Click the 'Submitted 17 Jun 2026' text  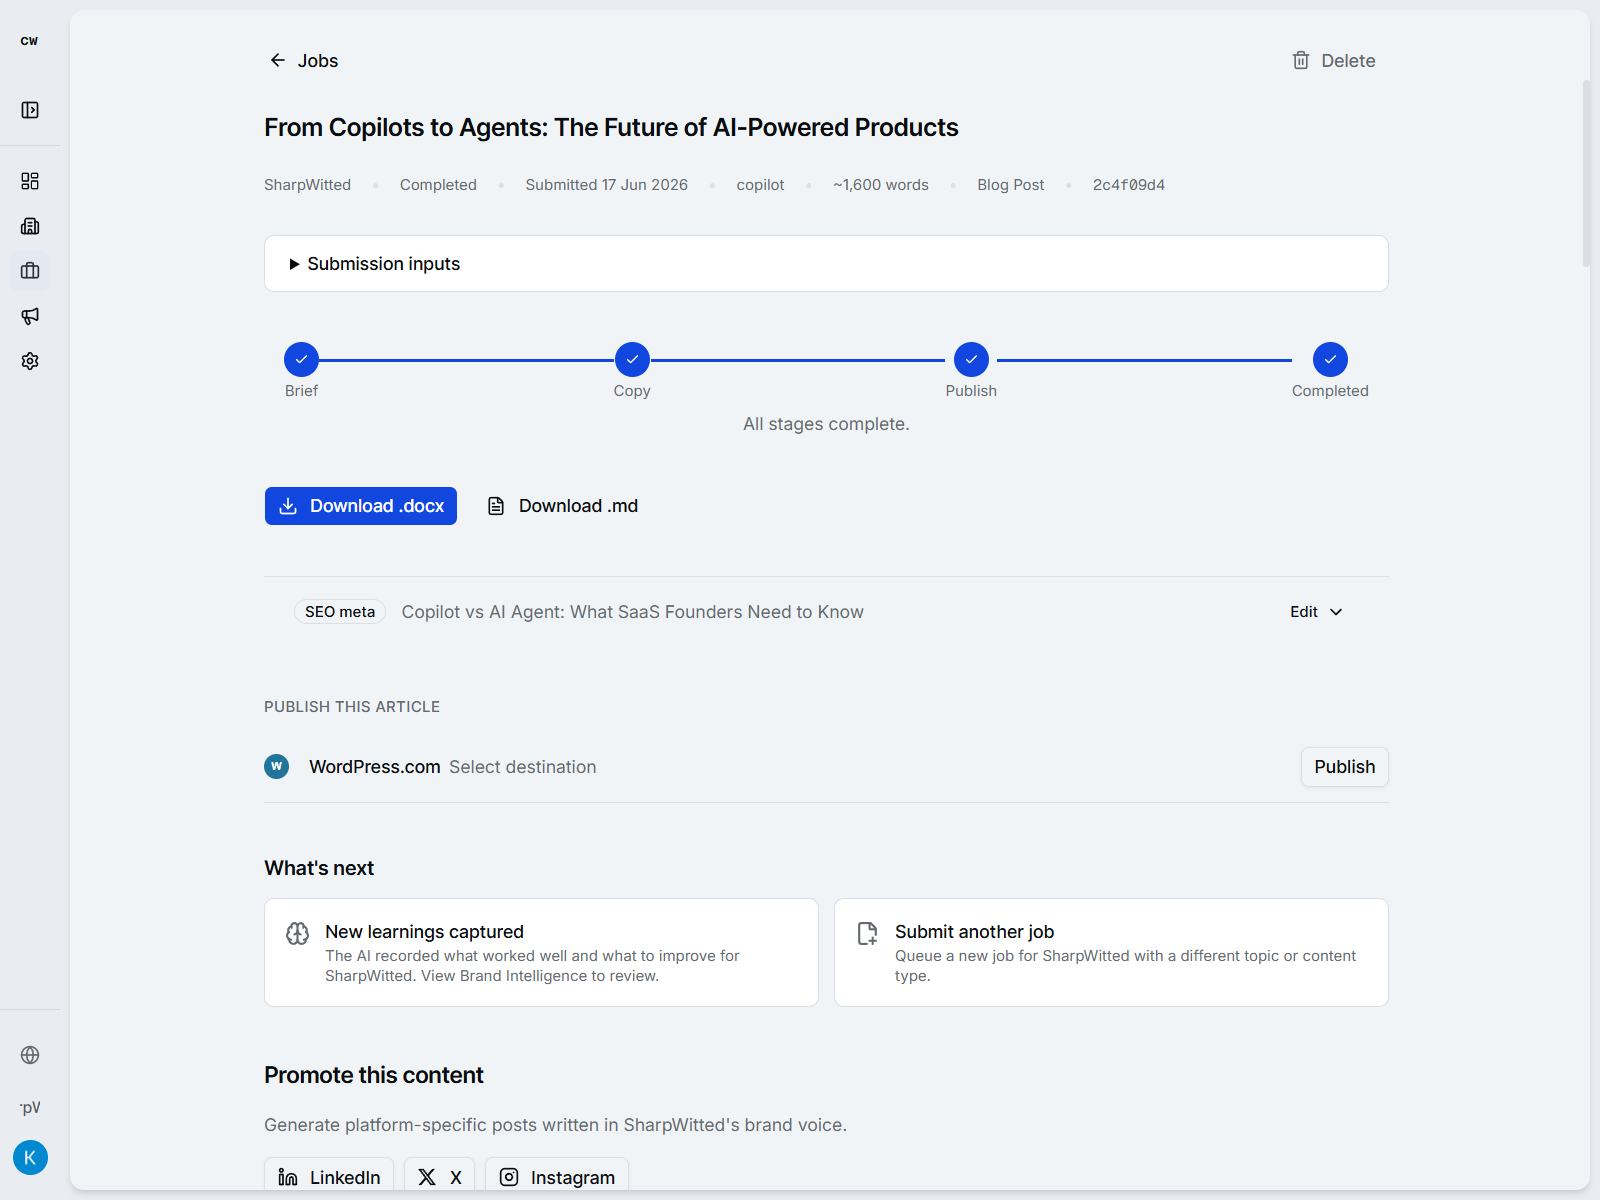(606, 185)
